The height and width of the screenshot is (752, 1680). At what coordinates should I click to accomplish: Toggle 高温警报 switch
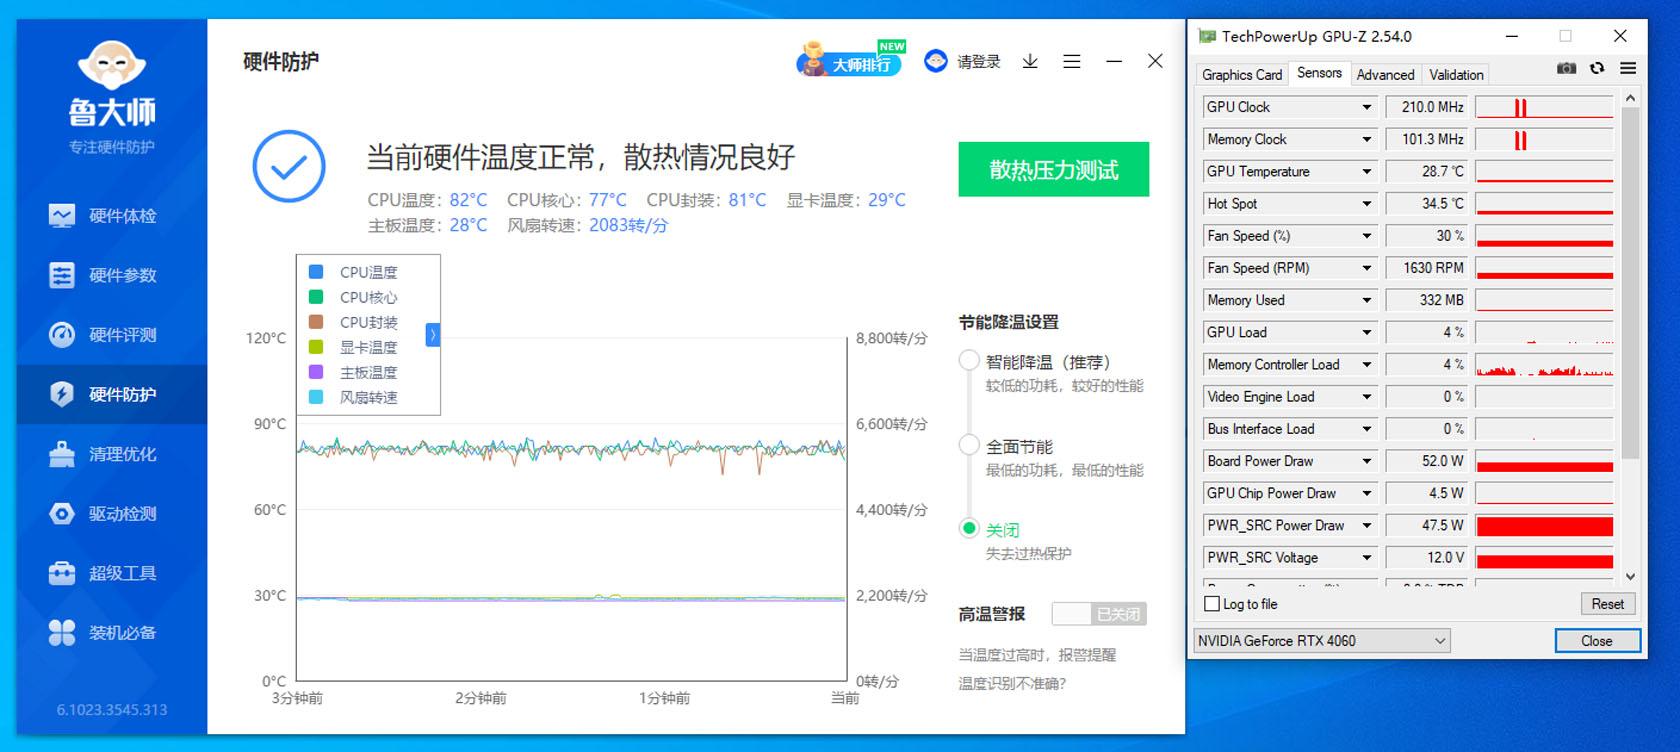[x=1099, y=614]
